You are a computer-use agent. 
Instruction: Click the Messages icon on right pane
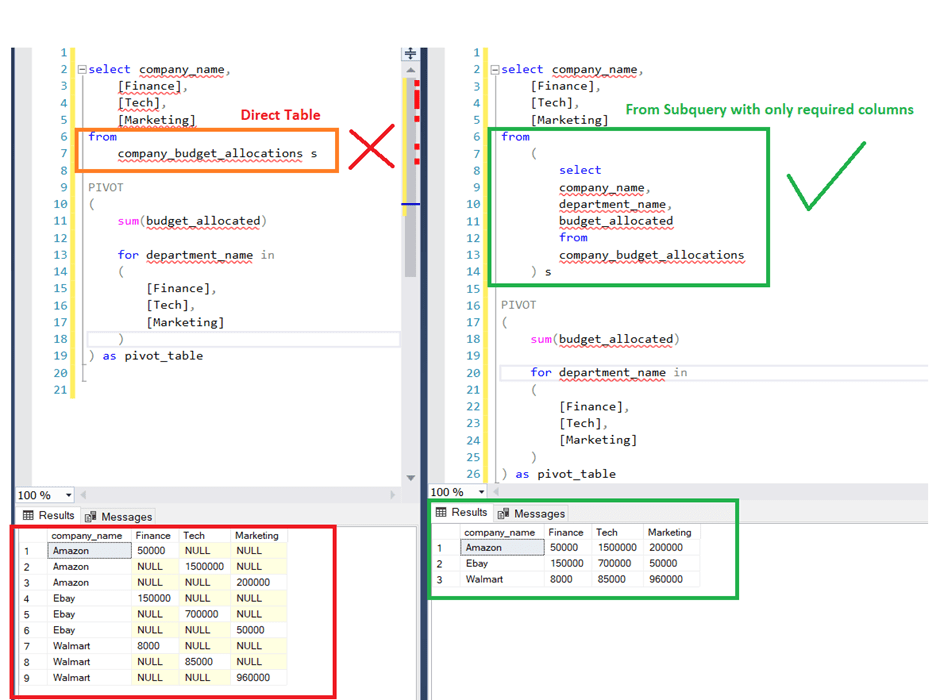[505, 511]
